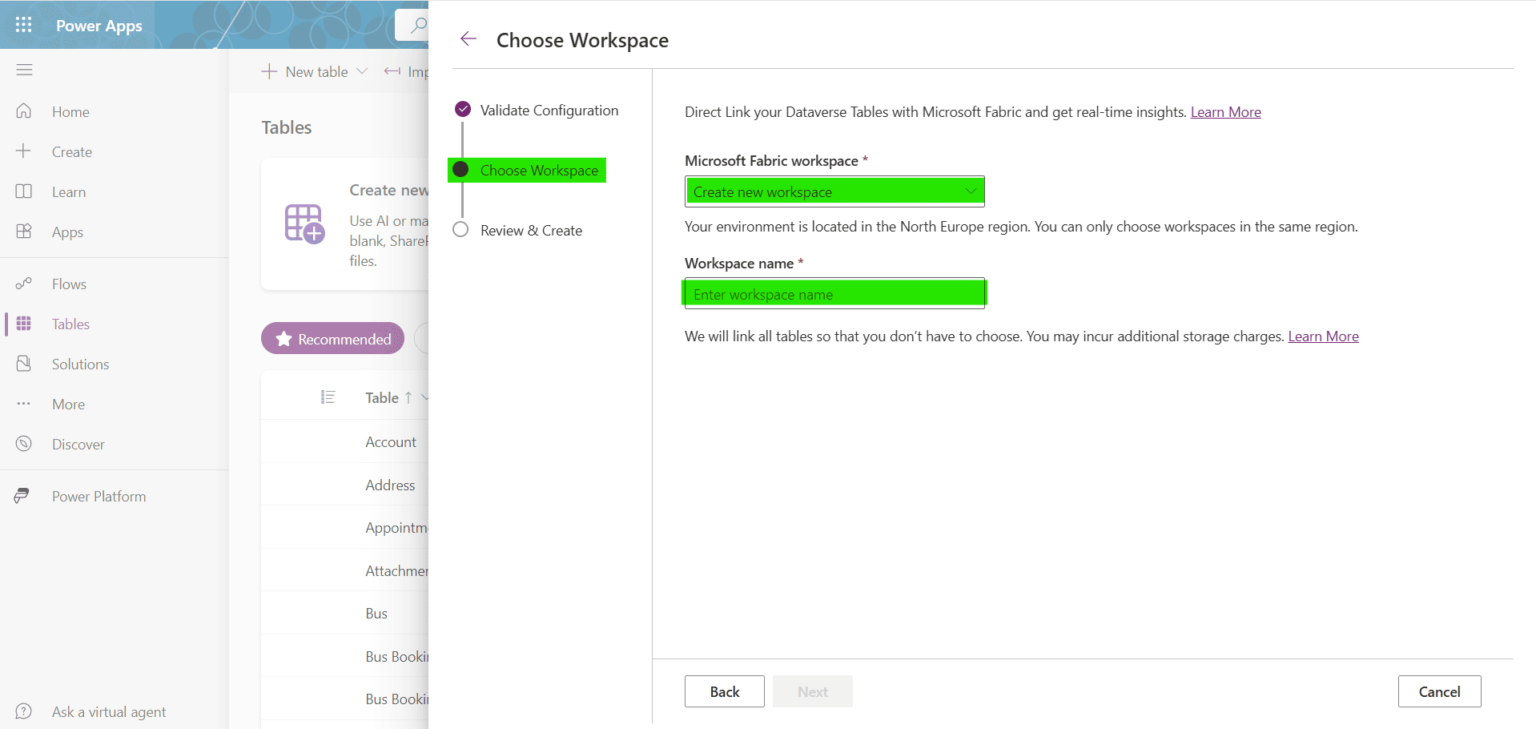Open the Power Apps app launcher waffle
1536x729 pixels.
point(23,24)
